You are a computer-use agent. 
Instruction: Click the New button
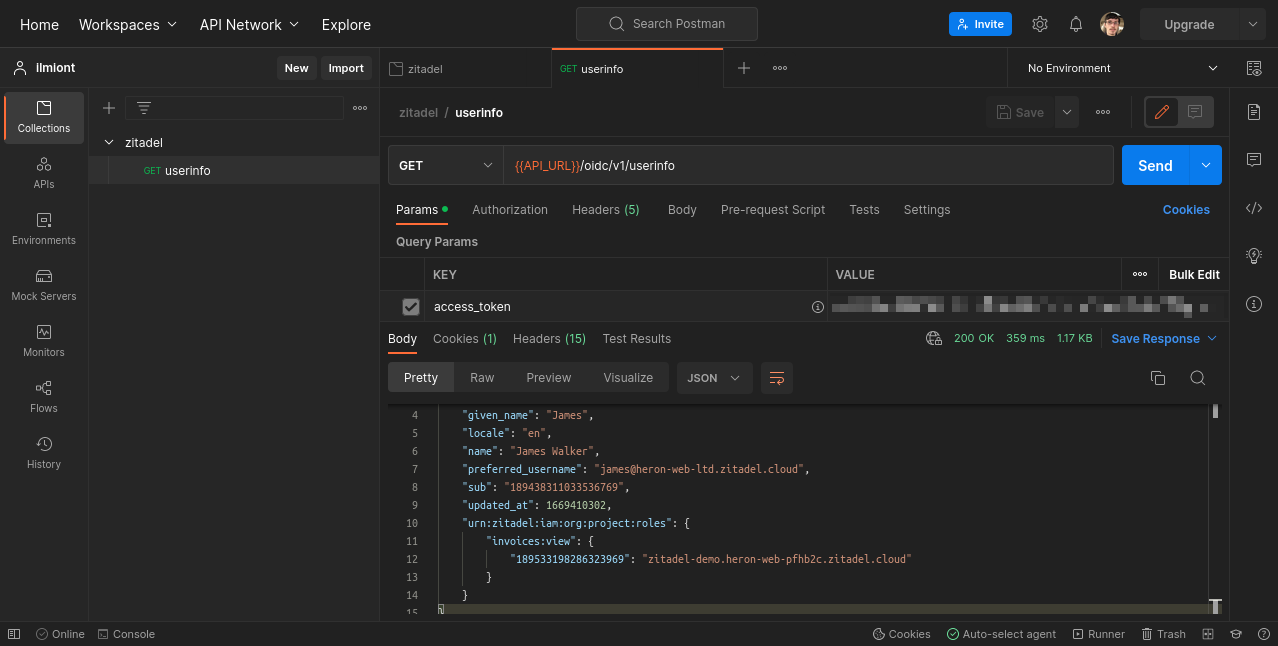[x=296, y=68]
